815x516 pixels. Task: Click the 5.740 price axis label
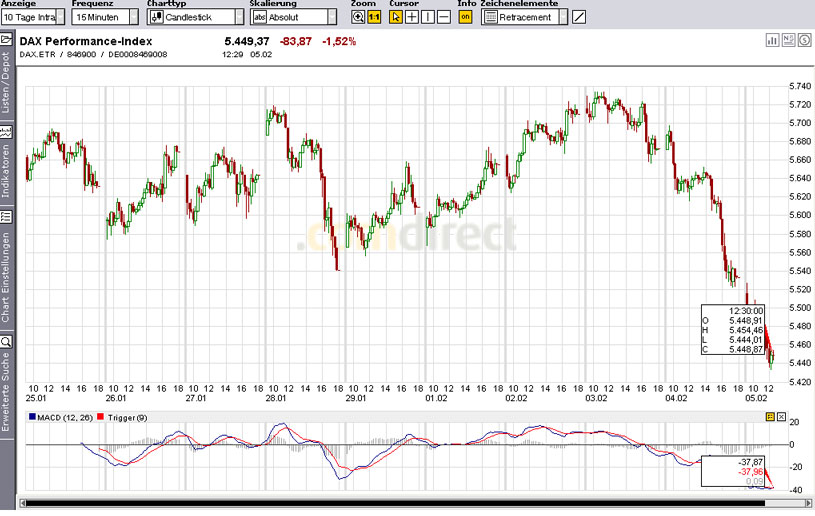click(x=800, y=86)
